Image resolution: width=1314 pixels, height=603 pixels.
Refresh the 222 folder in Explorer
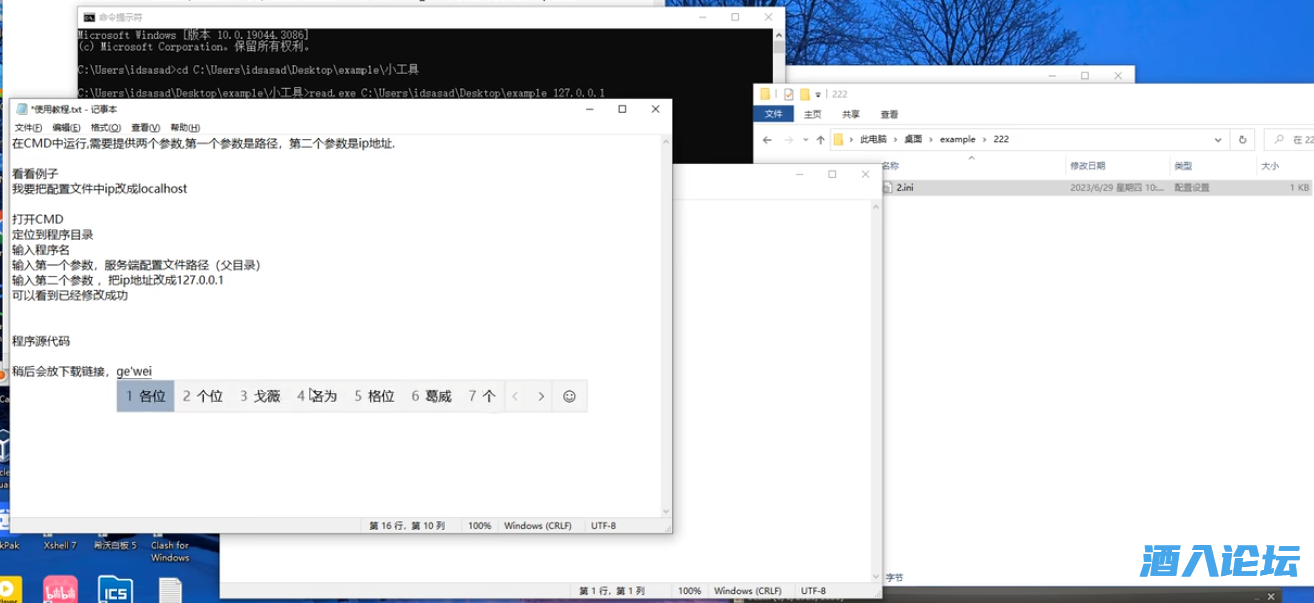point(1242,140)
